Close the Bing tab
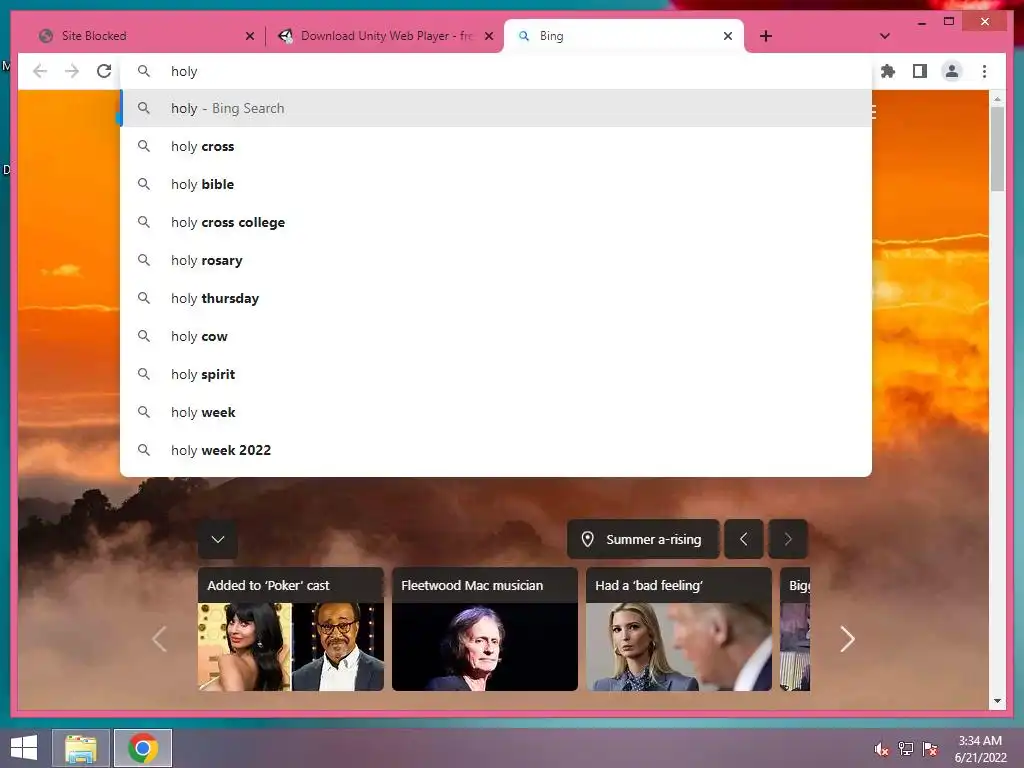 point(728,36)
